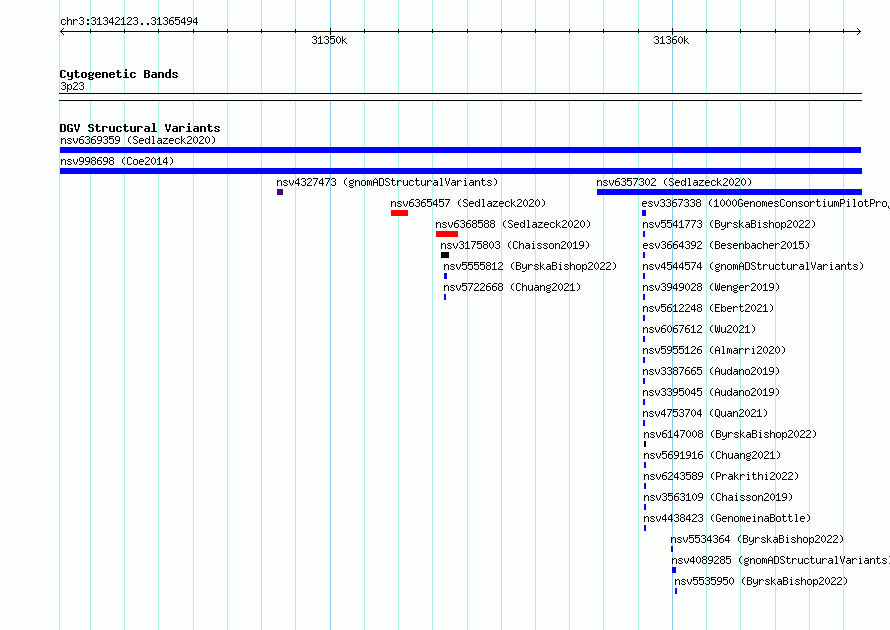Image resolution: width=890 pixels, height=630 pixels.
Task: Select the nsv5691916 variant glyph
Action: [645, 465]
